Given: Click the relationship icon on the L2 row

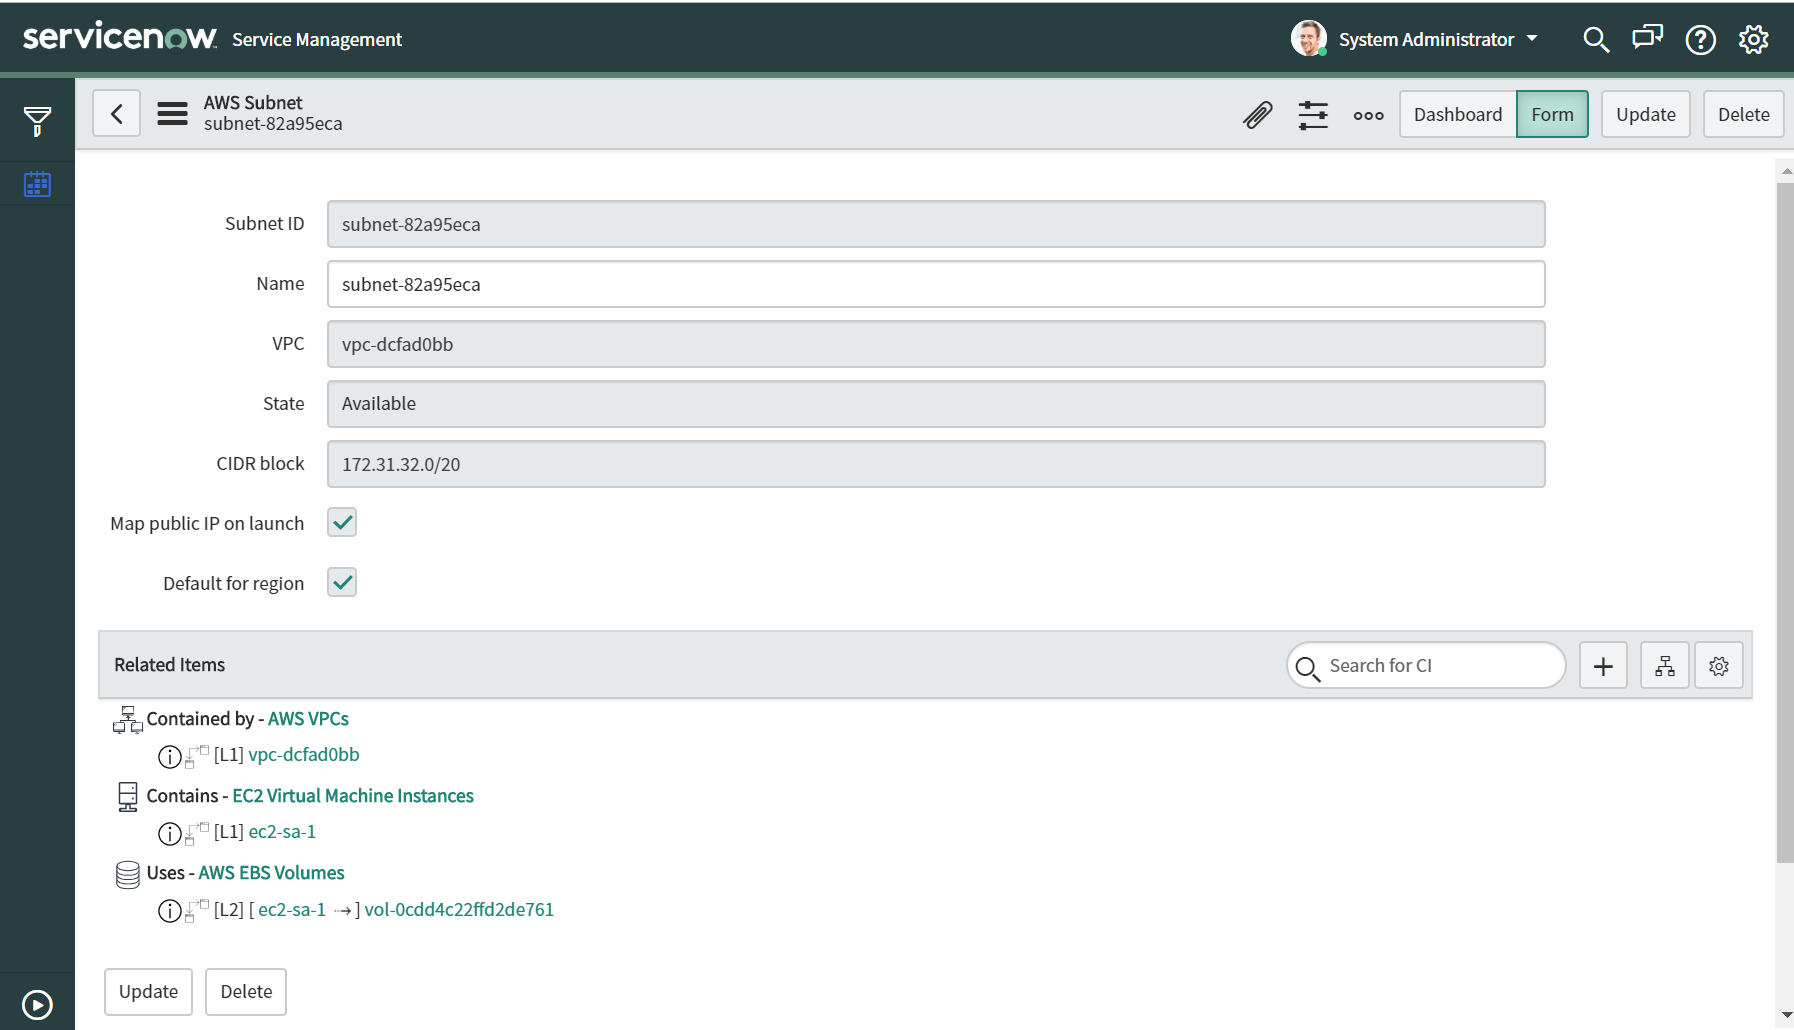Looking at the screenshot, I should pyautogui.click(x=197, y=910).
